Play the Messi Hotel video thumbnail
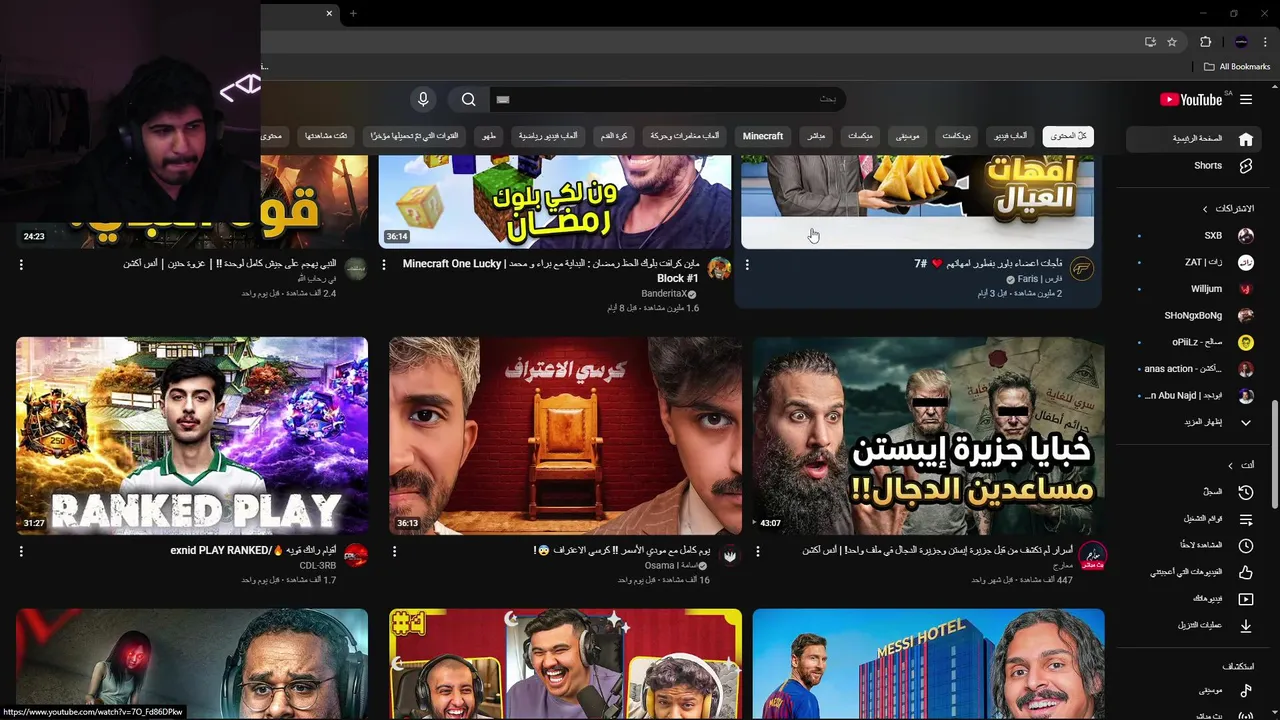The height and width of the screenshot is (720, 1280). click(x=929, y=664)
